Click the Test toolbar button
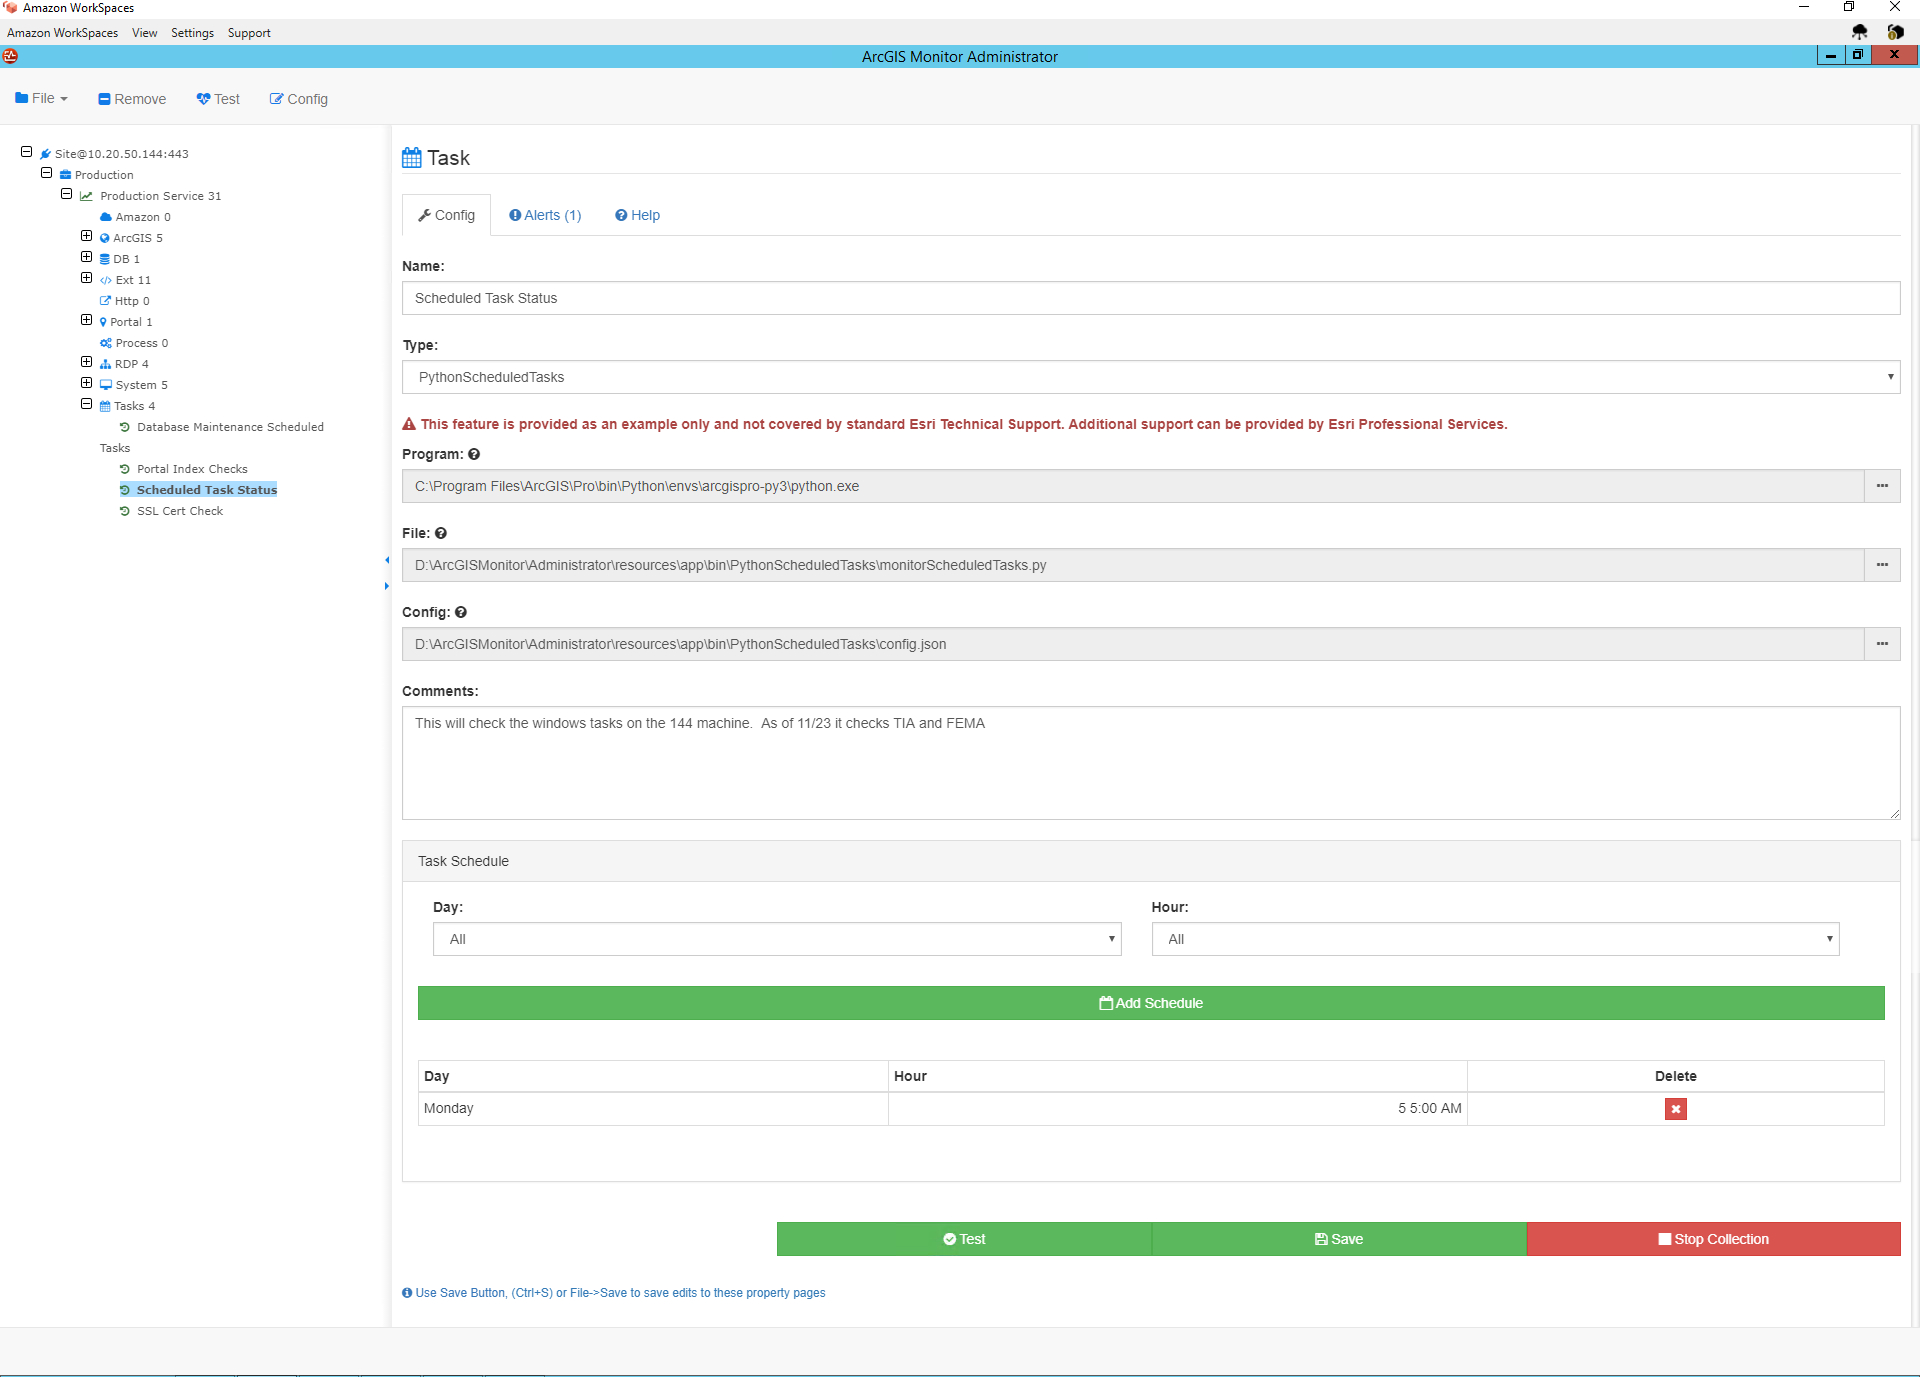Image resolution: width=1920 pixels, height=1377 pixels. [x=218, y=99]
